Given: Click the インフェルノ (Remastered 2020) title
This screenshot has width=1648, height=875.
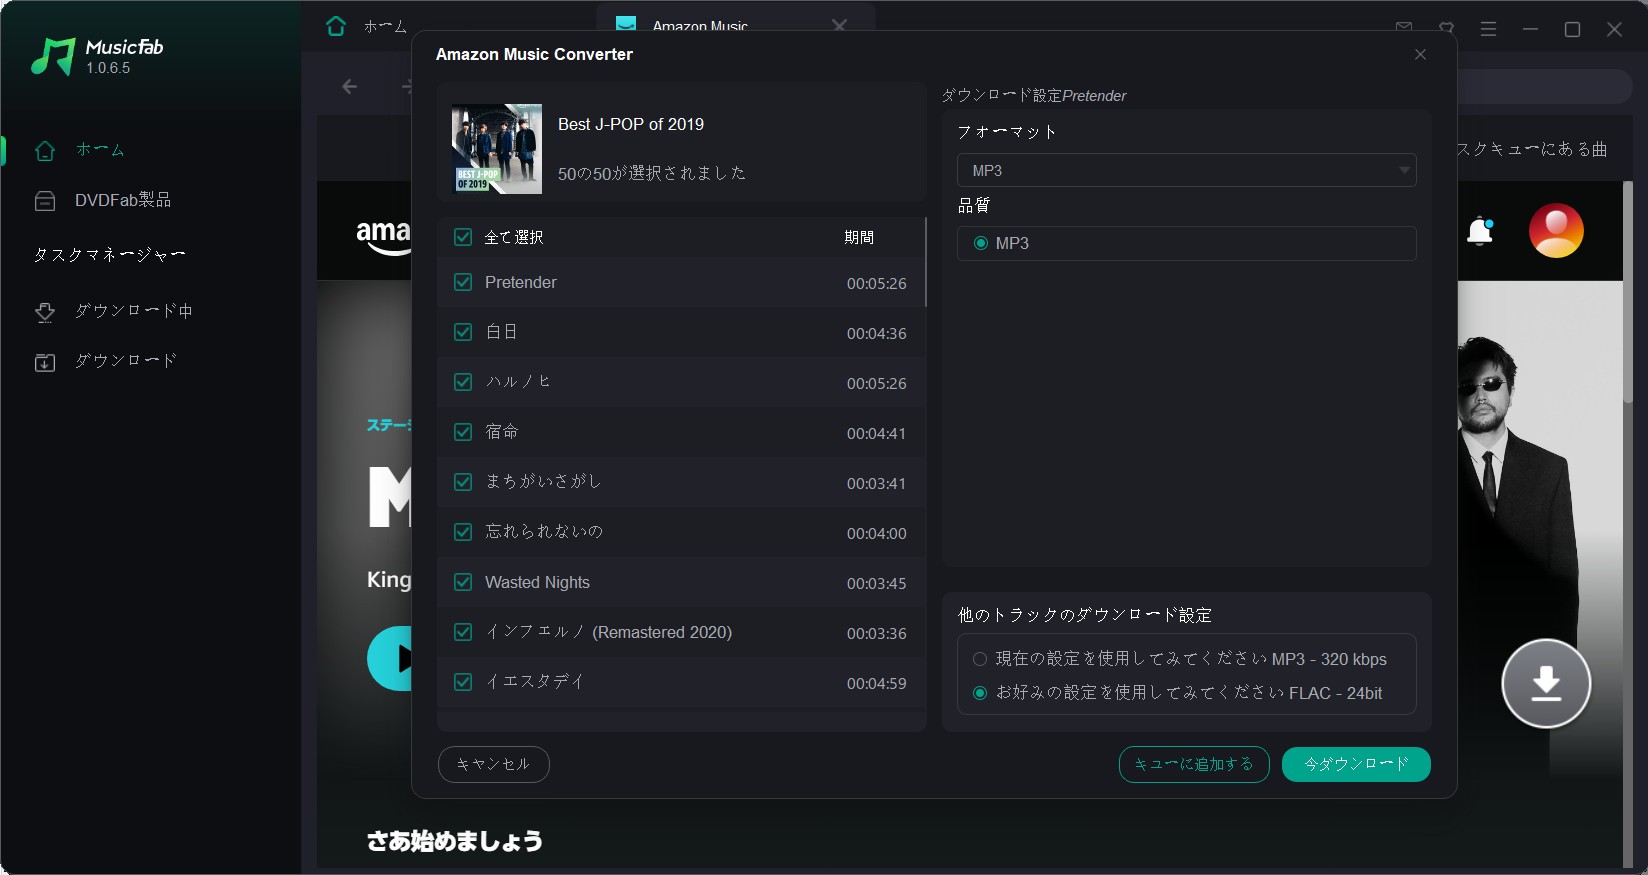Looking at the screenshot, I should 609,632.
